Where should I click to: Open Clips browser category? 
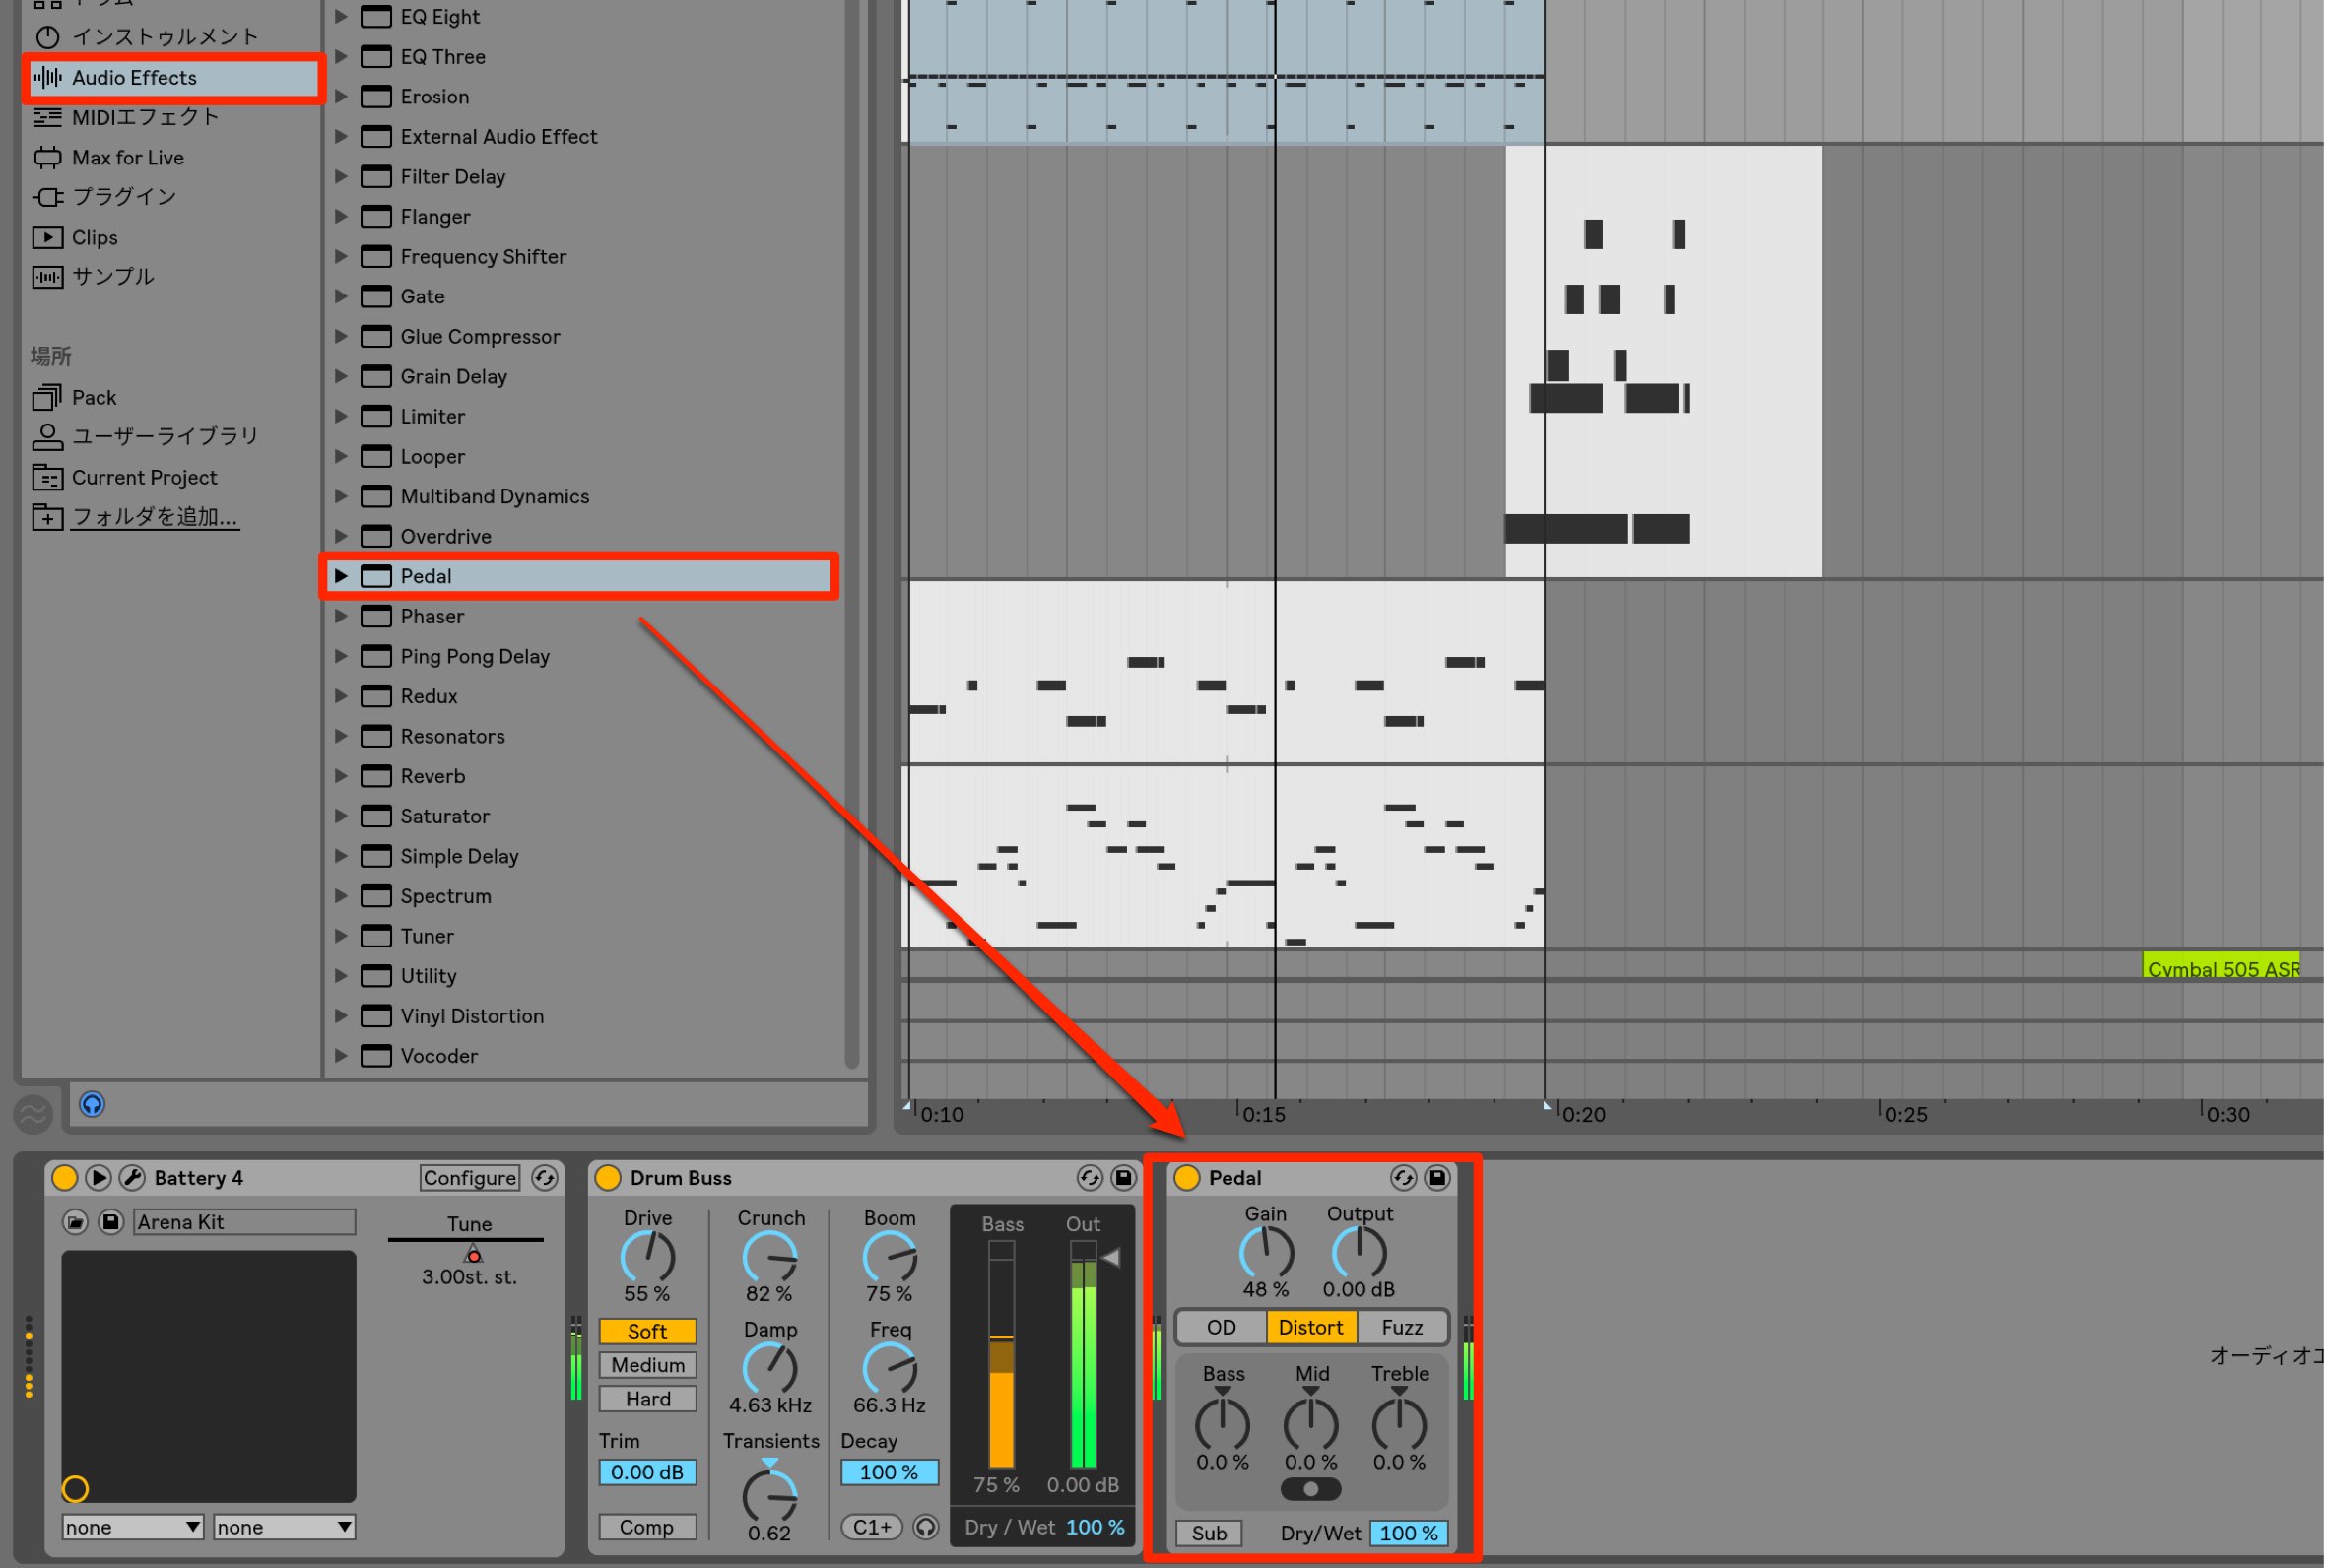(75, 237)
